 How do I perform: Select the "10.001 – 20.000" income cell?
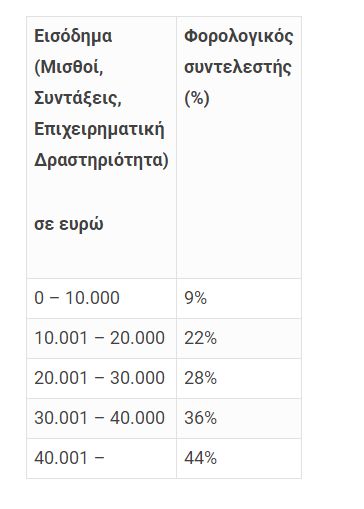pos(101,338)
